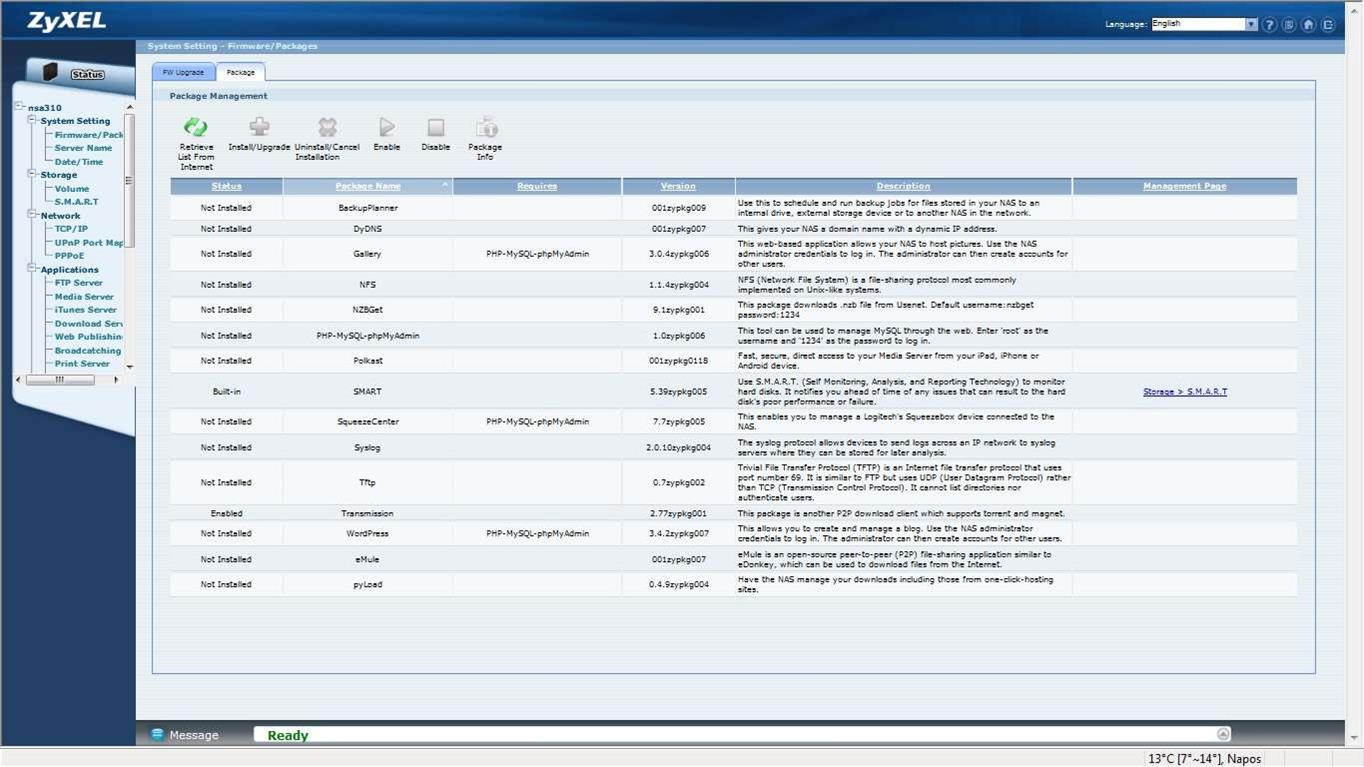Open Web Publishing tree item
Image resolution: width=1364 pixels, height=767 pixels.
point(88,337)
